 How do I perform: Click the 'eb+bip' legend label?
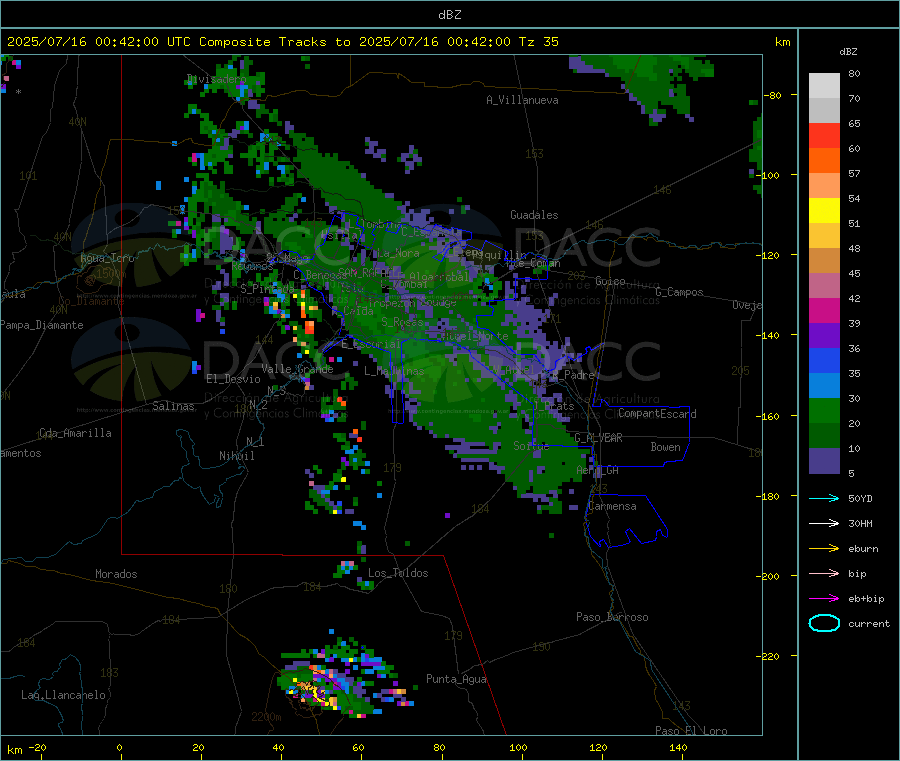(x=866, y=599)
